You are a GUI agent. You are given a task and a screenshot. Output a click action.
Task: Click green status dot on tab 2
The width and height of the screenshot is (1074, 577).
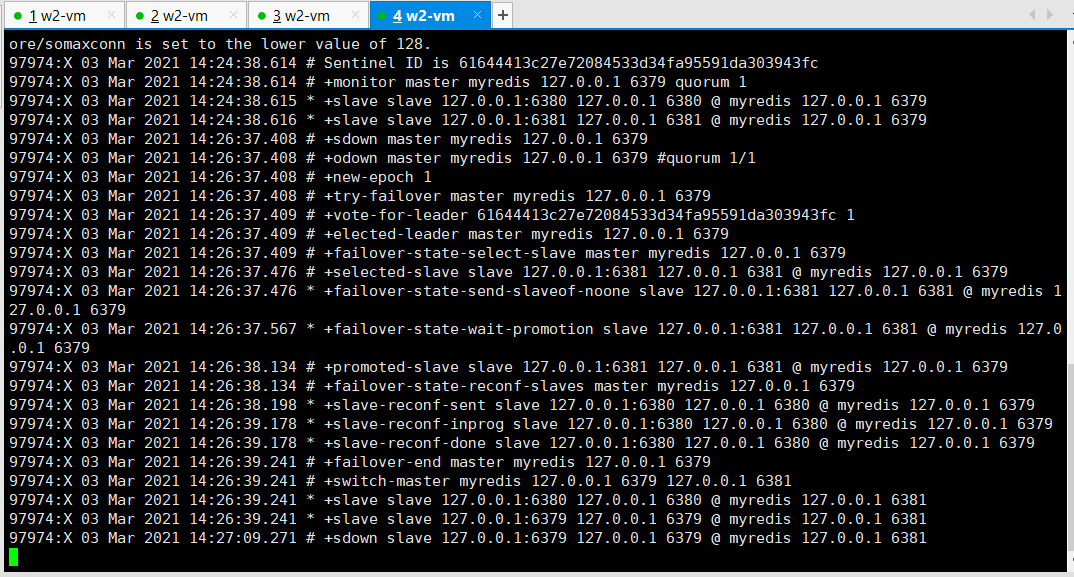[139, 16]
